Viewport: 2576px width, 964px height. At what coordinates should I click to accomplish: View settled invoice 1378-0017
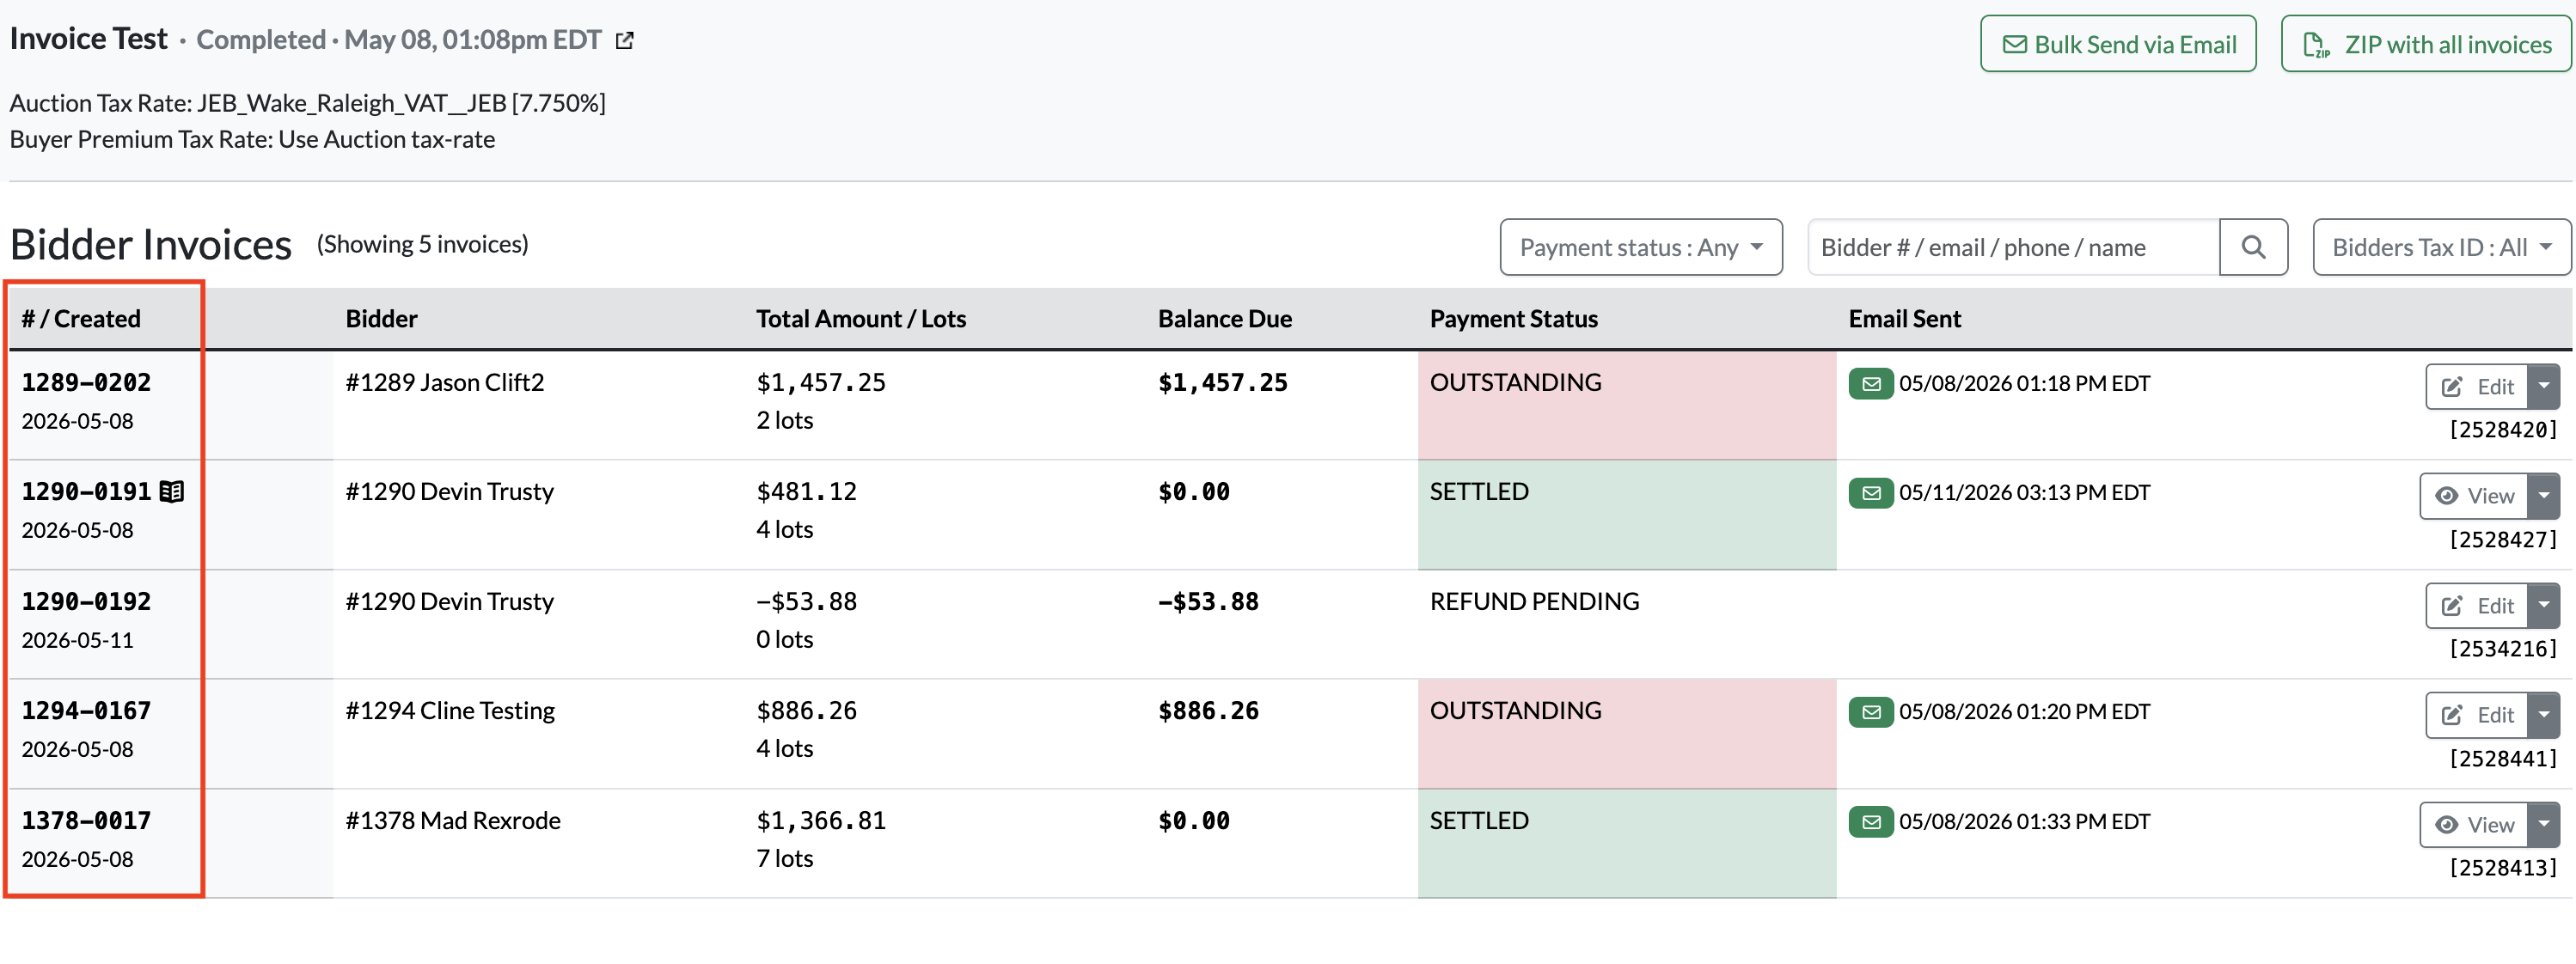(2474, 824)
